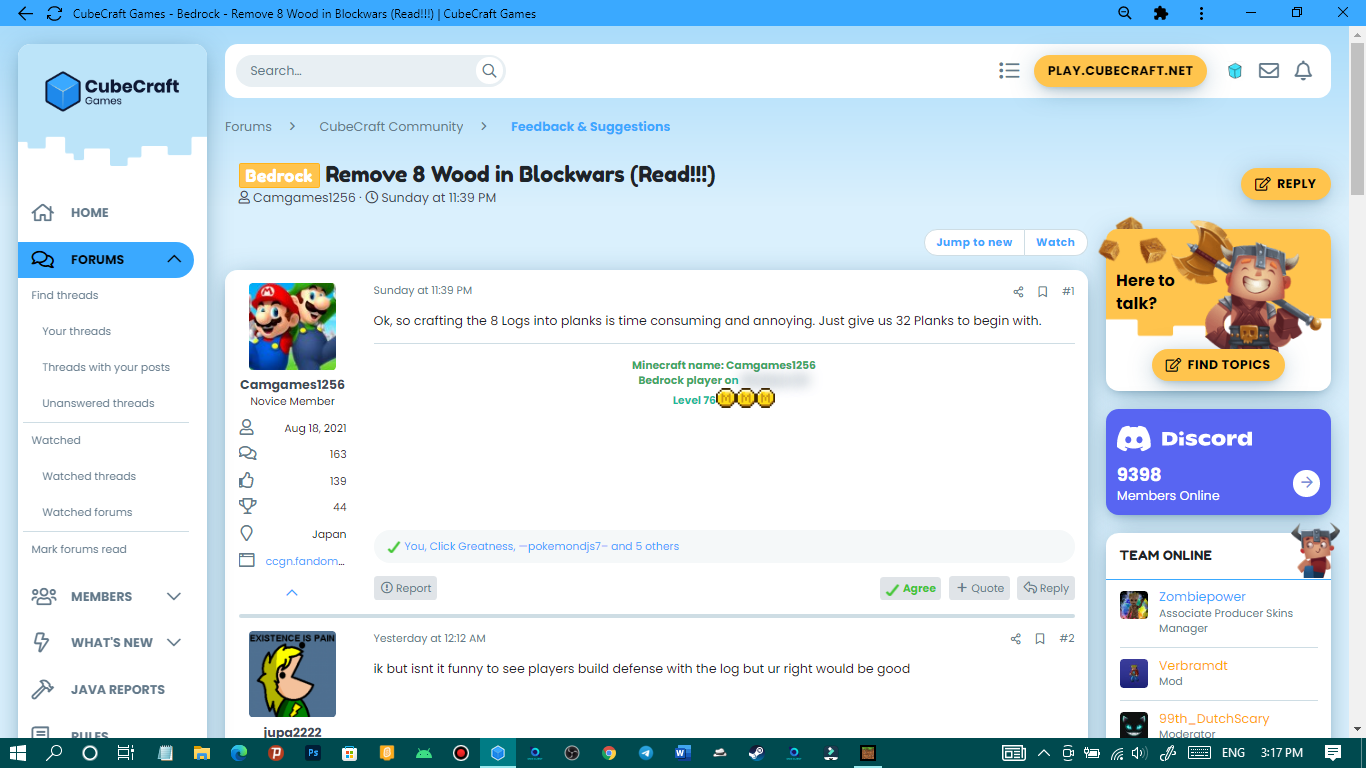Screen dimensions: 1366x768
Task: Reload the page with refresh icon
Action: [54, 13]
